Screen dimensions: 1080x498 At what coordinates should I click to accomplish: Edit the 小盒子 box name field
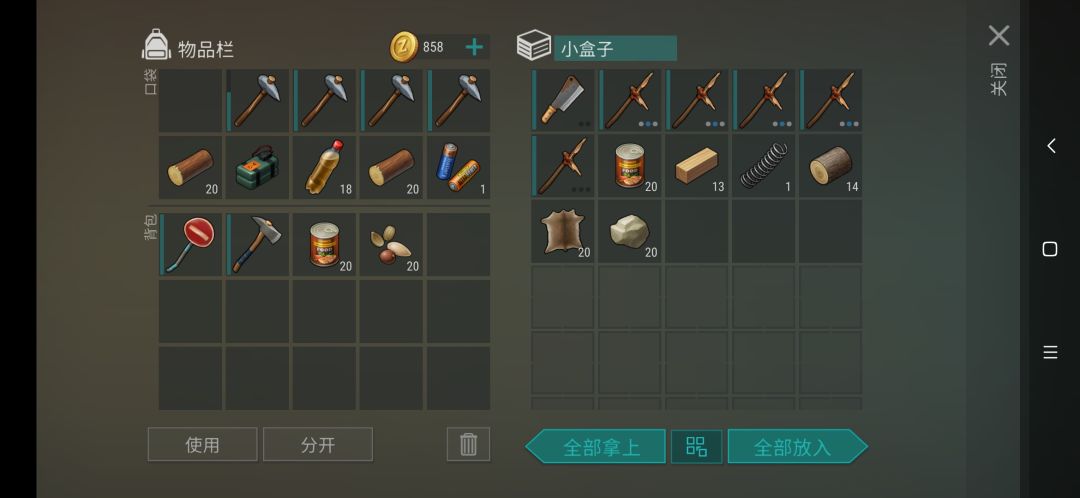615,49
